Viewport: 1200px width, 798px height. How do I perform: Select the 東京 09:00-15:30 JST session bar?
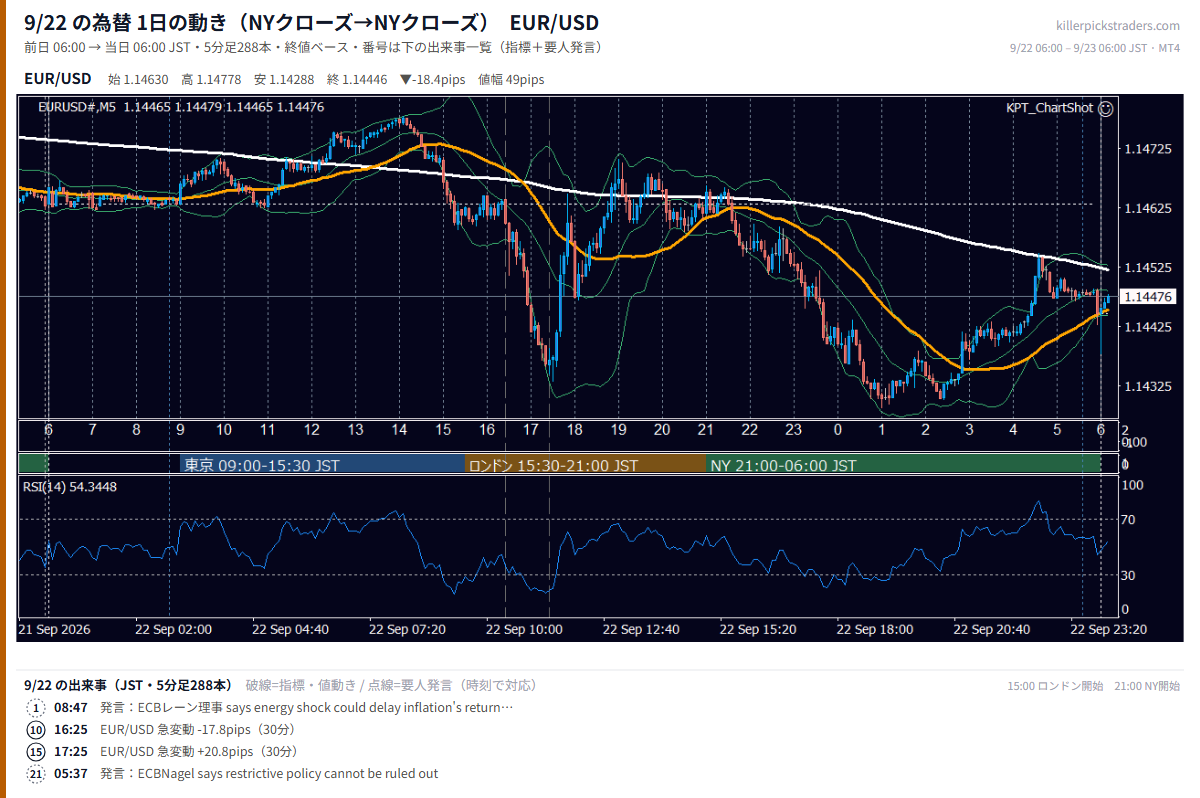[323, 465]
